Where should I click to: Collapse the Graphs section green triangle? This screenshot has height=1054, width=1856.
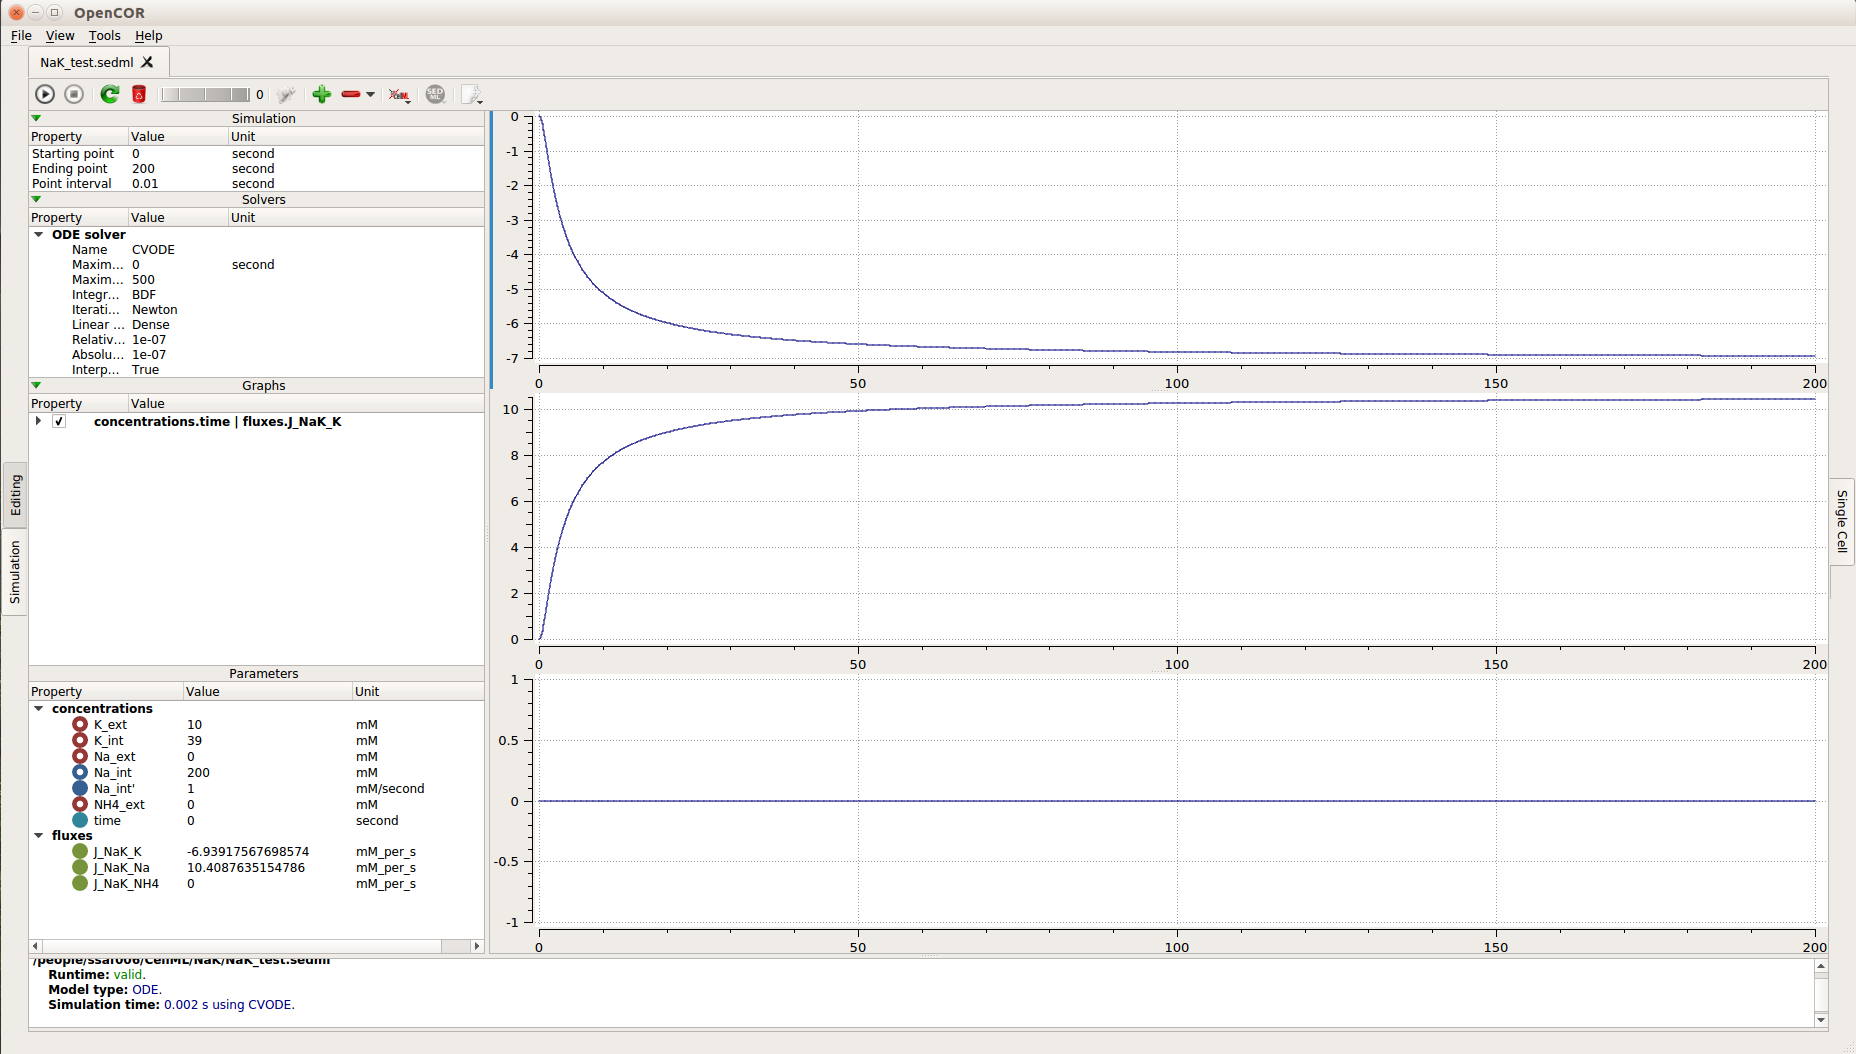click(x=37, y=385)
